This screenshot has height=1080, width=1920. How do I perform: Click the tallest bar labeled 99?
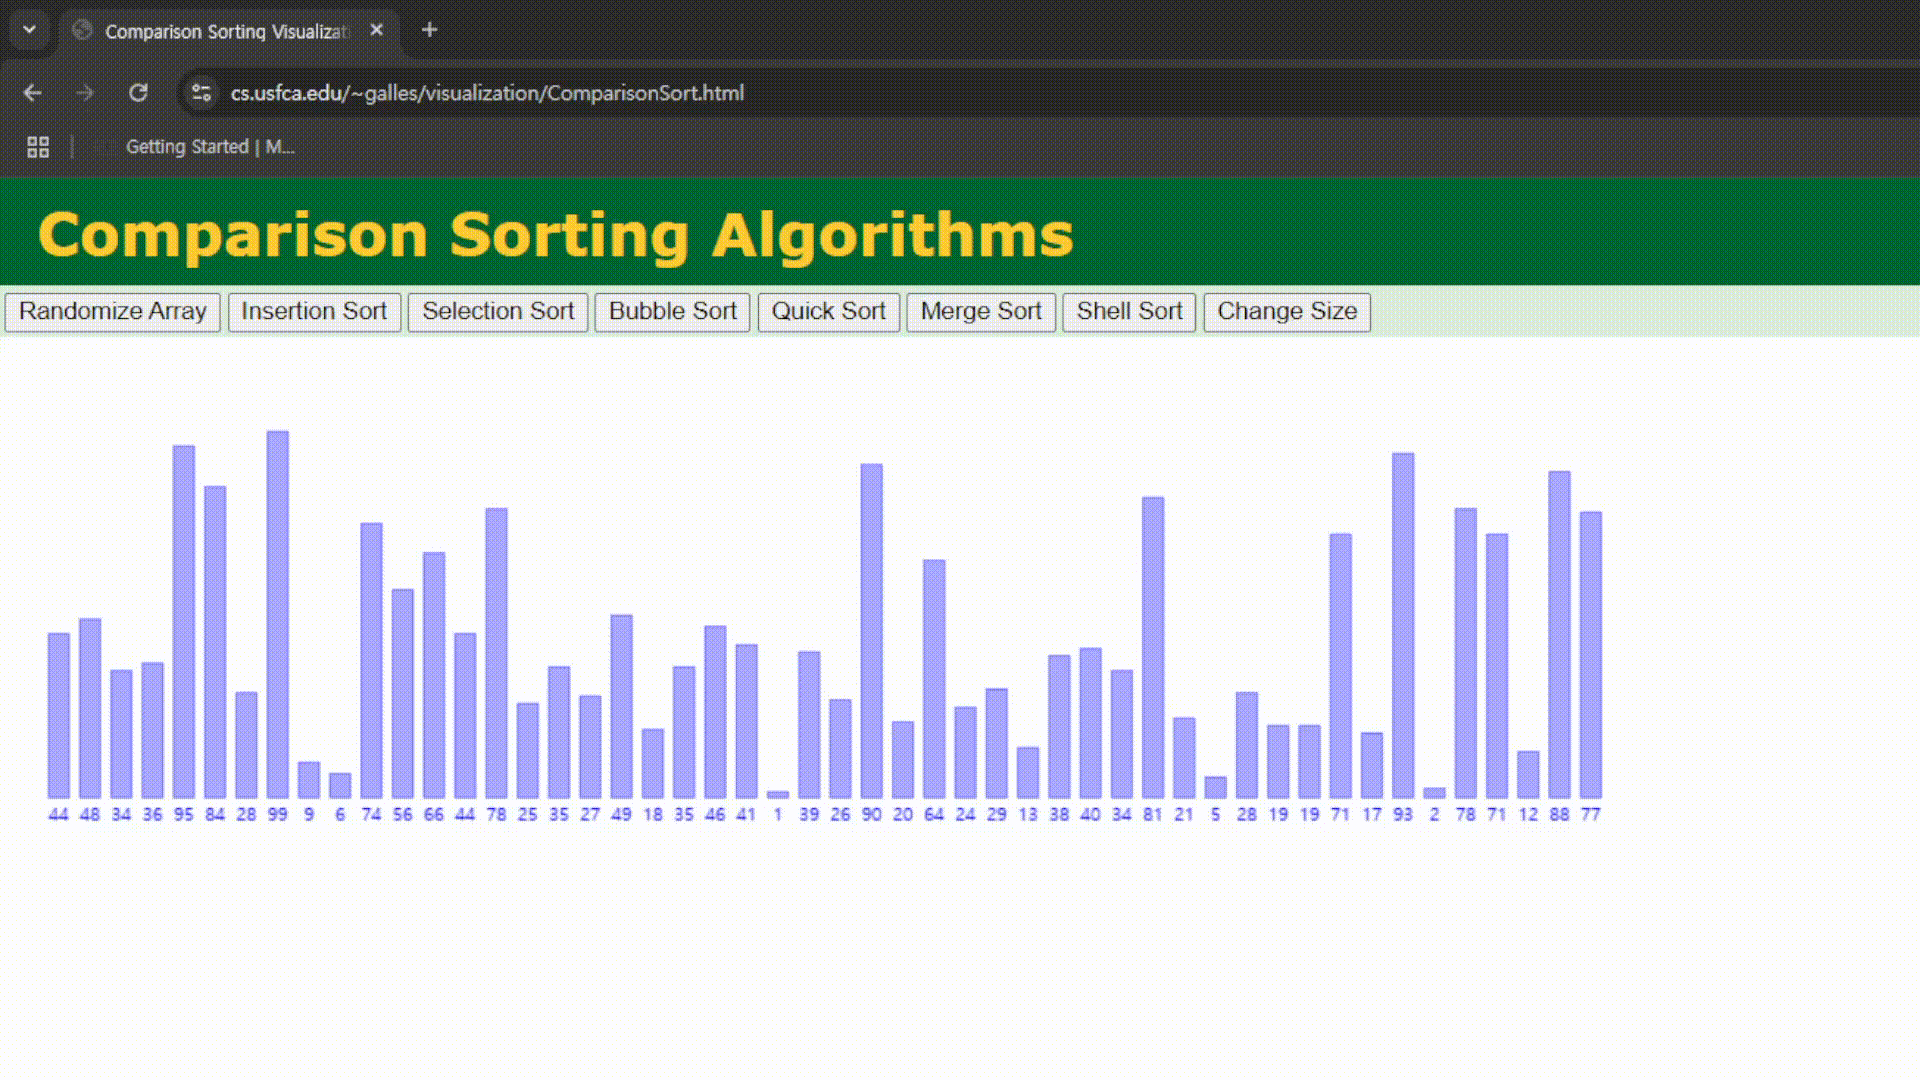click(278, 614)
